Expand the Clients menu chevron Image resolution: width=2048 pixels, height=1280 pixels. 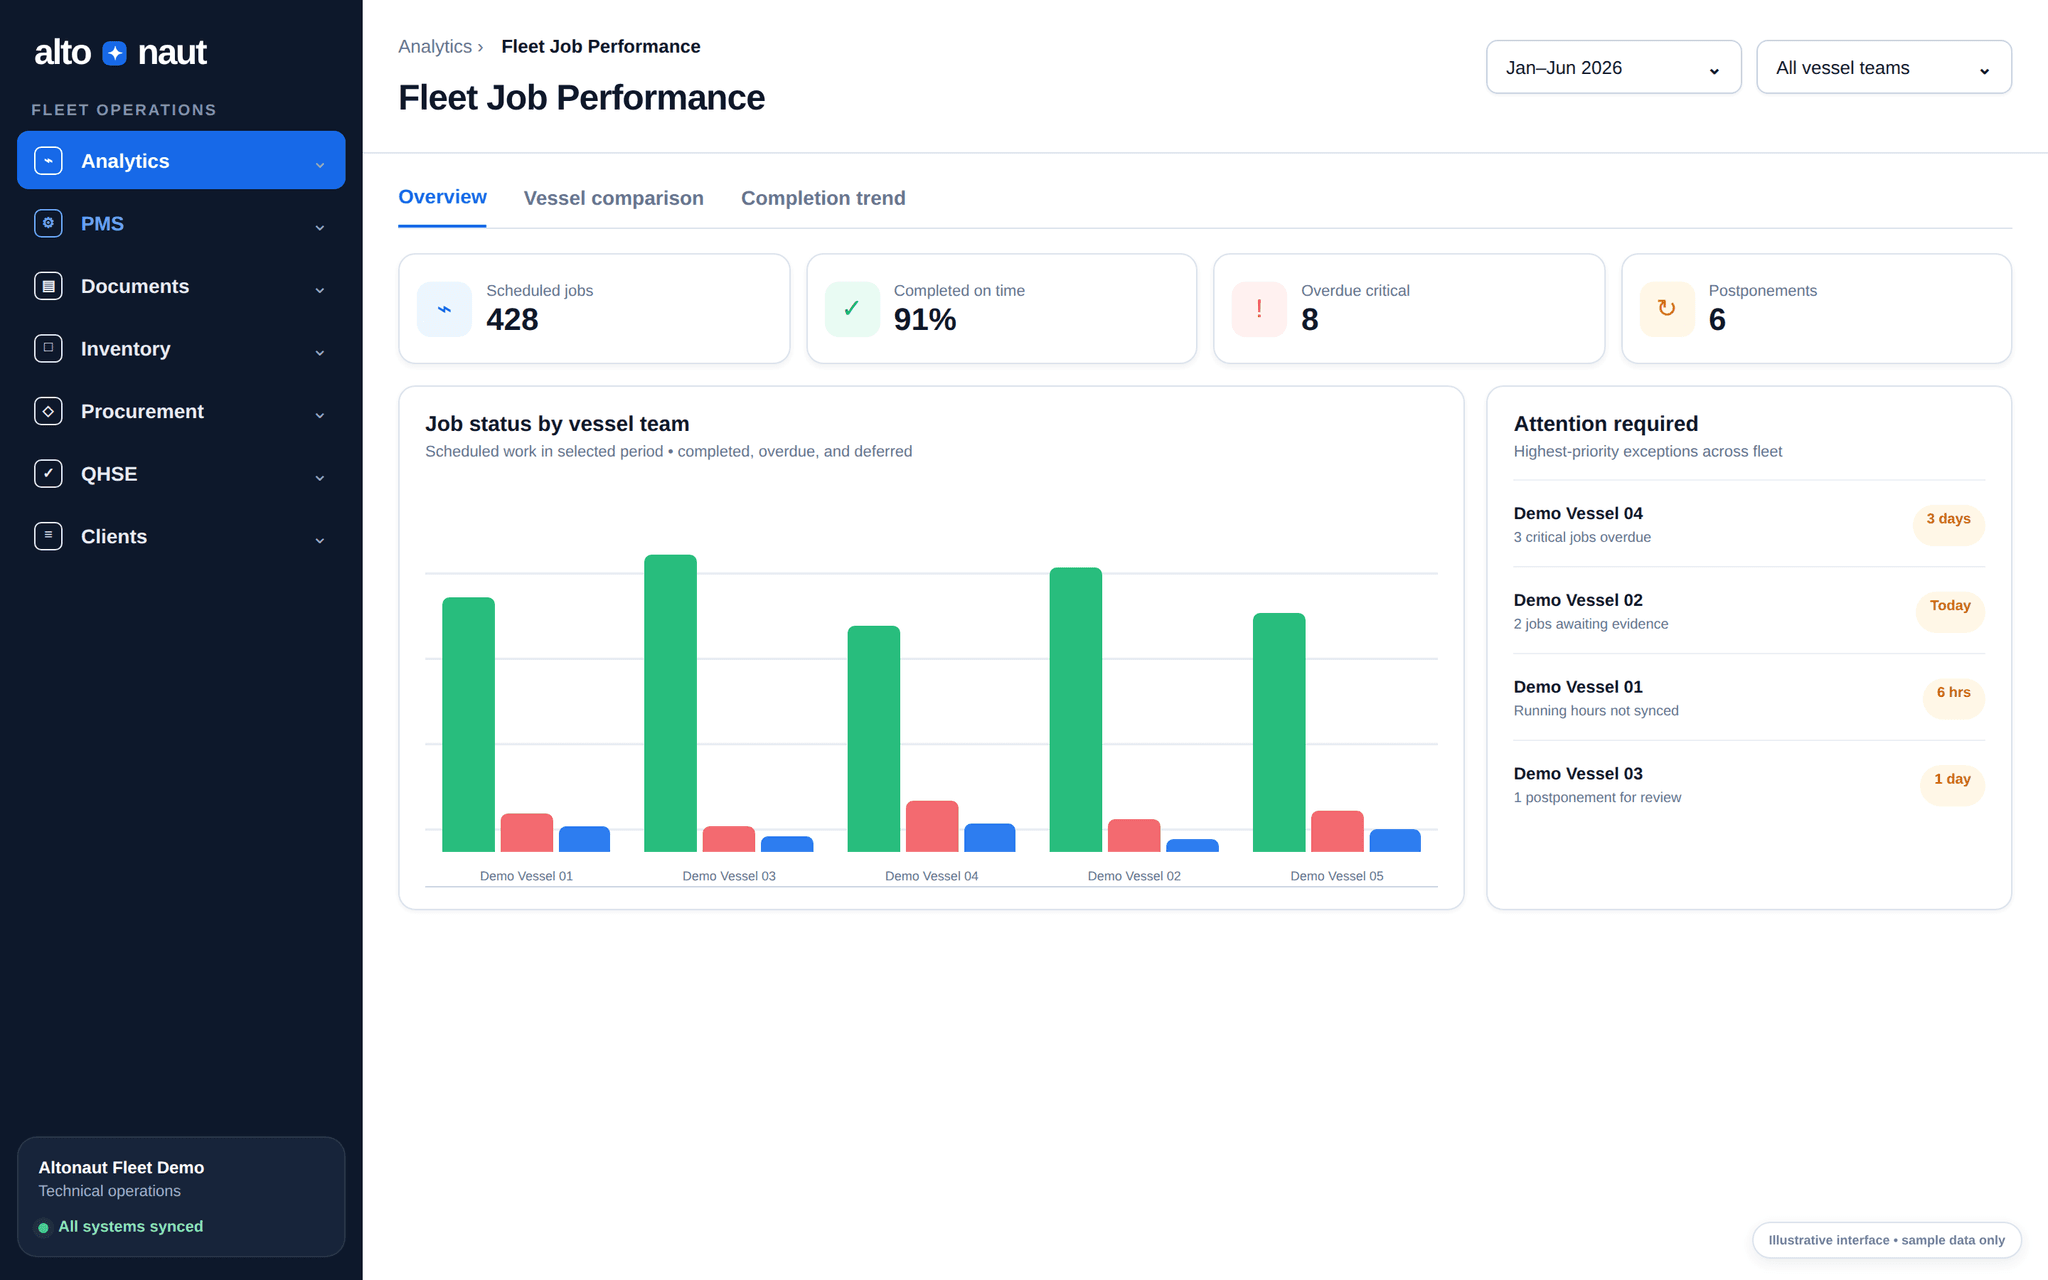coord(320,540)
